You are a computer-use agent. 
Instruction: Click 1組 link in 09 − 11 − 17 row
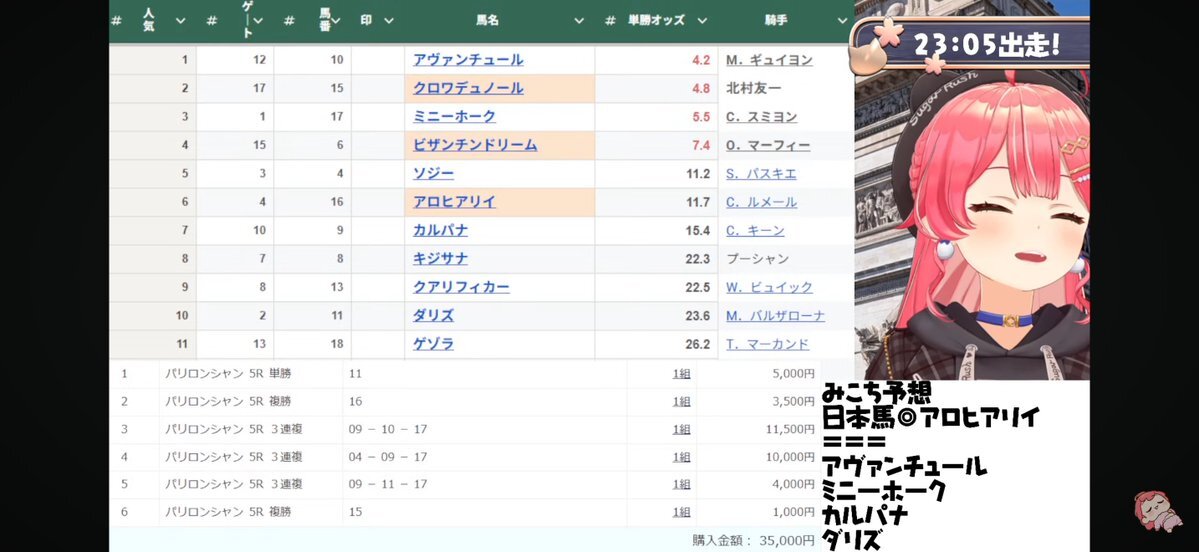(x=681, y=484)
